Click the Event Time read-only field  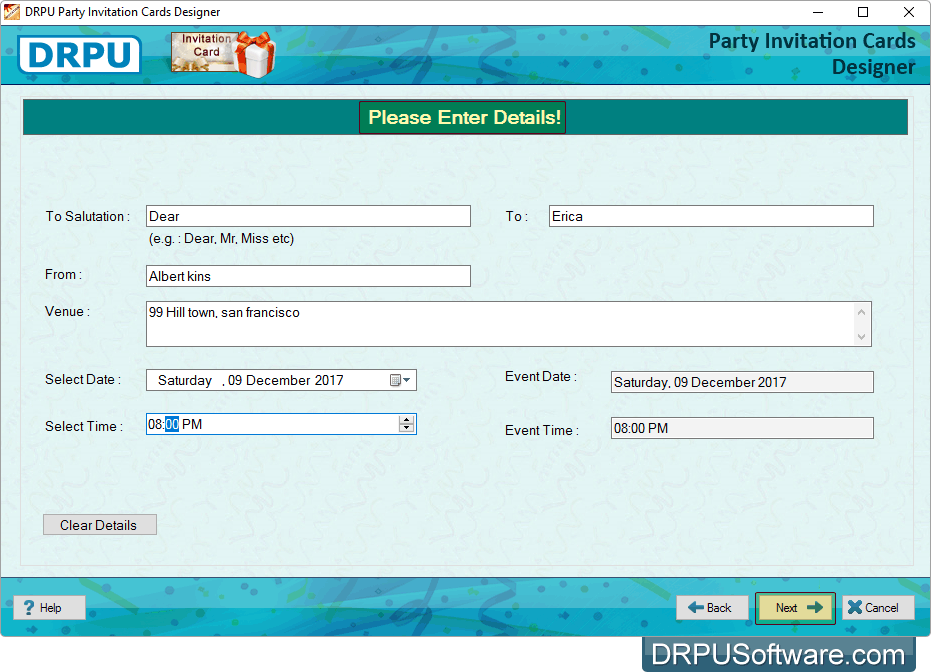[742, 428]
